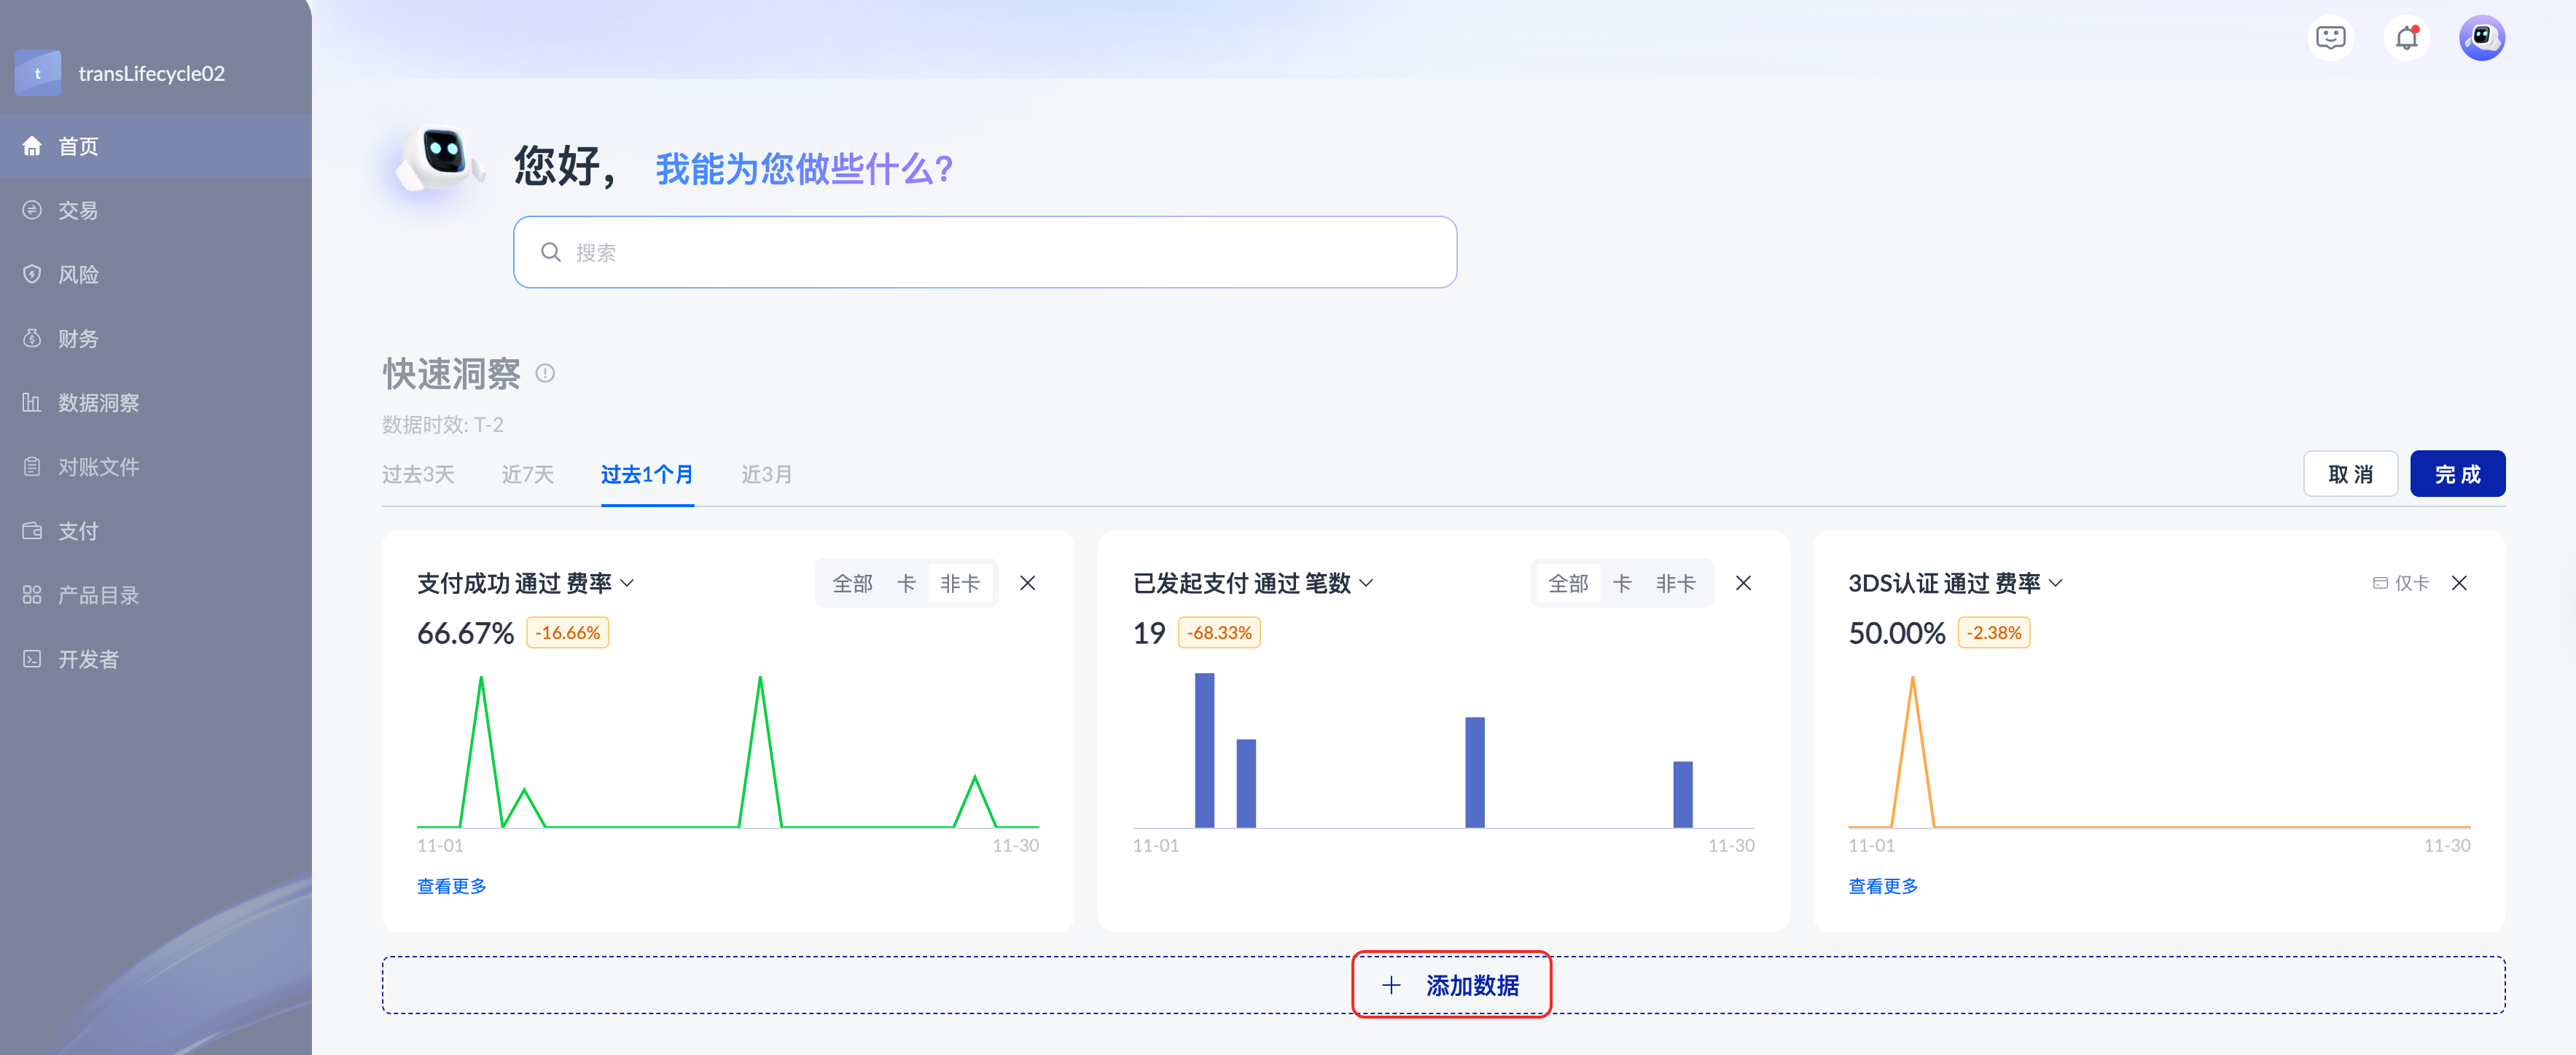Select 全部 filter in 已发起支付 card
This screenshot has height=1055, width=2576.
[x=1567, y=583]
